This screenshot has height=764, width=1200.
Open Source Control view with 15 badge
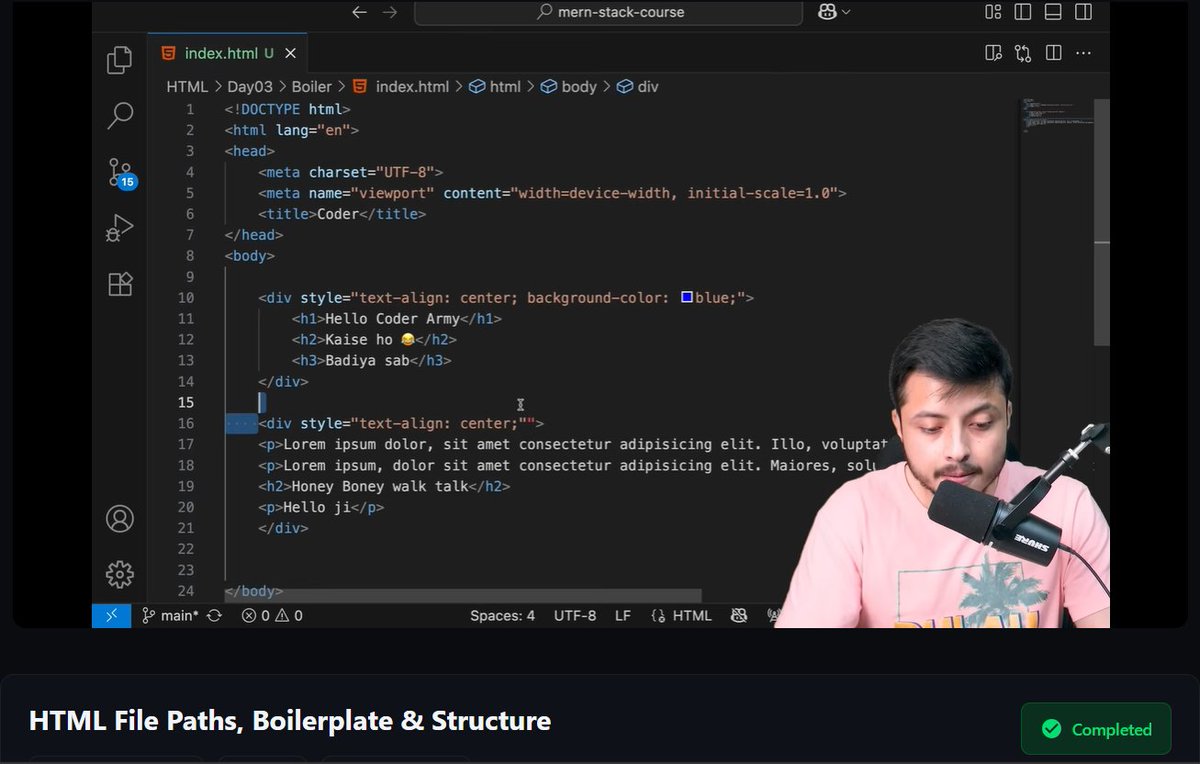(x=120, y=173)
